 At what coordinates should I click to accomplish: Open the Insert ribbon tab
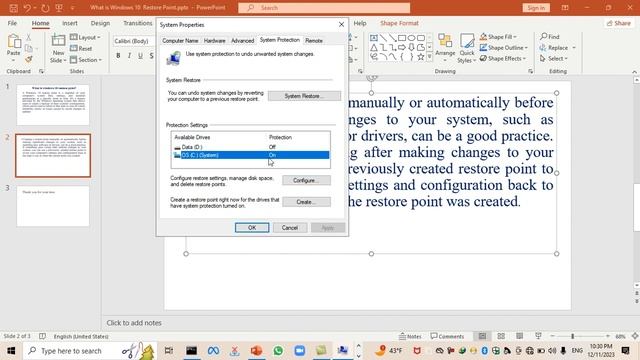pos(70,23)
